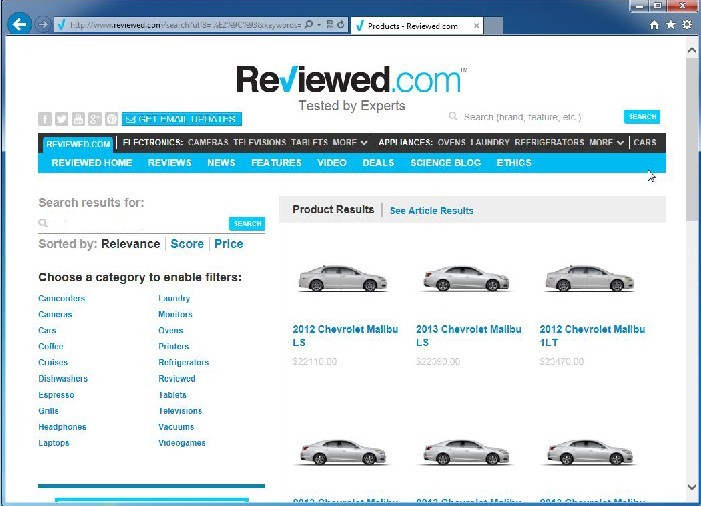Open 2013 Chevrolet Malibu LS car thumbnail
Screen dimensions: 701x506
pyautogui.click(x=466, y=279)
